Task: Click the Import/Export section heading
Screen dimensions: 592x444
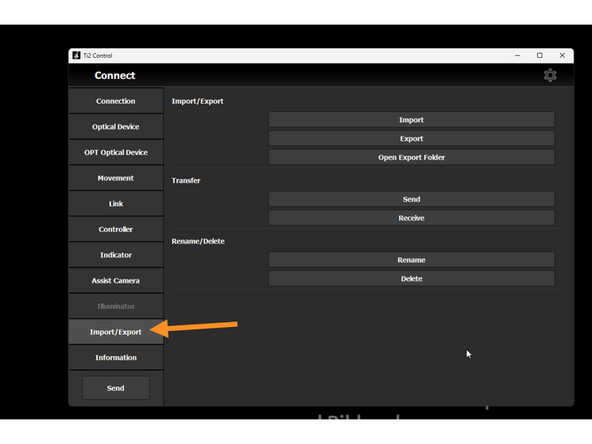Action: pyautogui.click(x=197, y=101)
